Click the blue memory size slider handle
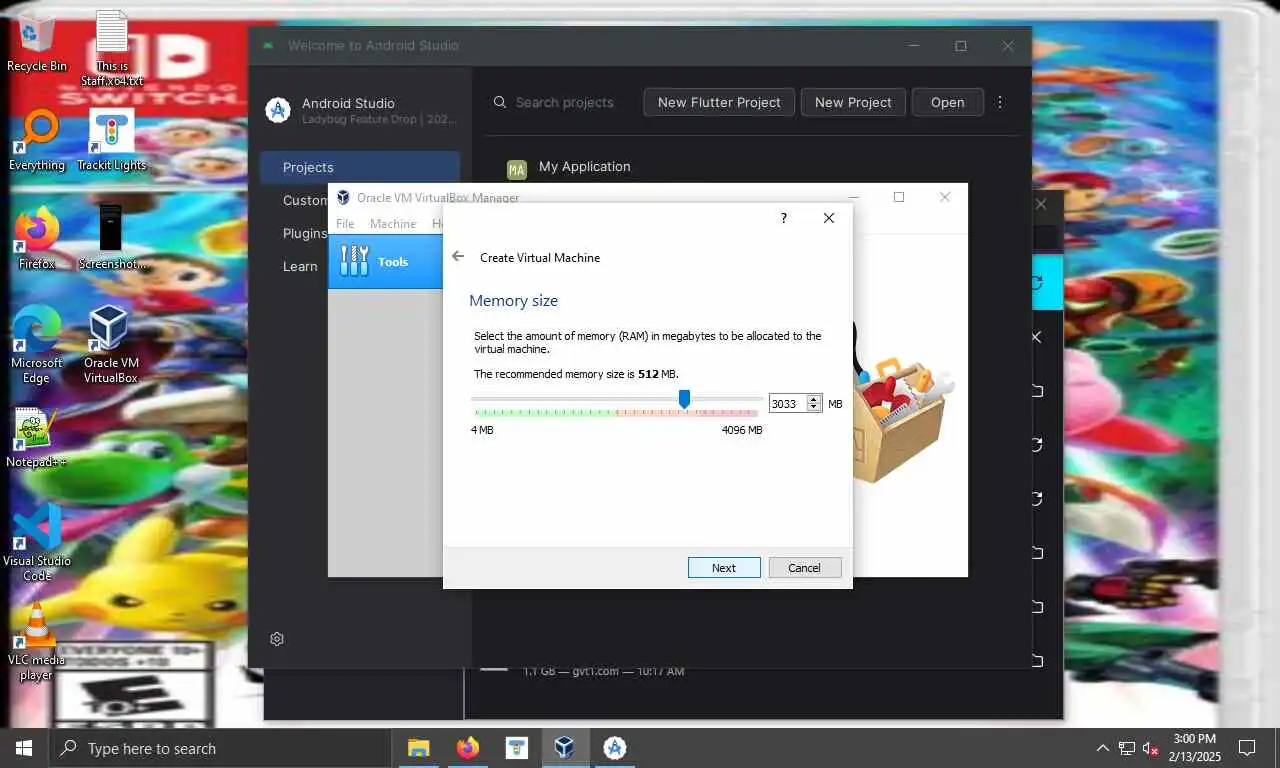Viewport: 1280px width, 768px height. pyautogui.click(x=684, y=399)
